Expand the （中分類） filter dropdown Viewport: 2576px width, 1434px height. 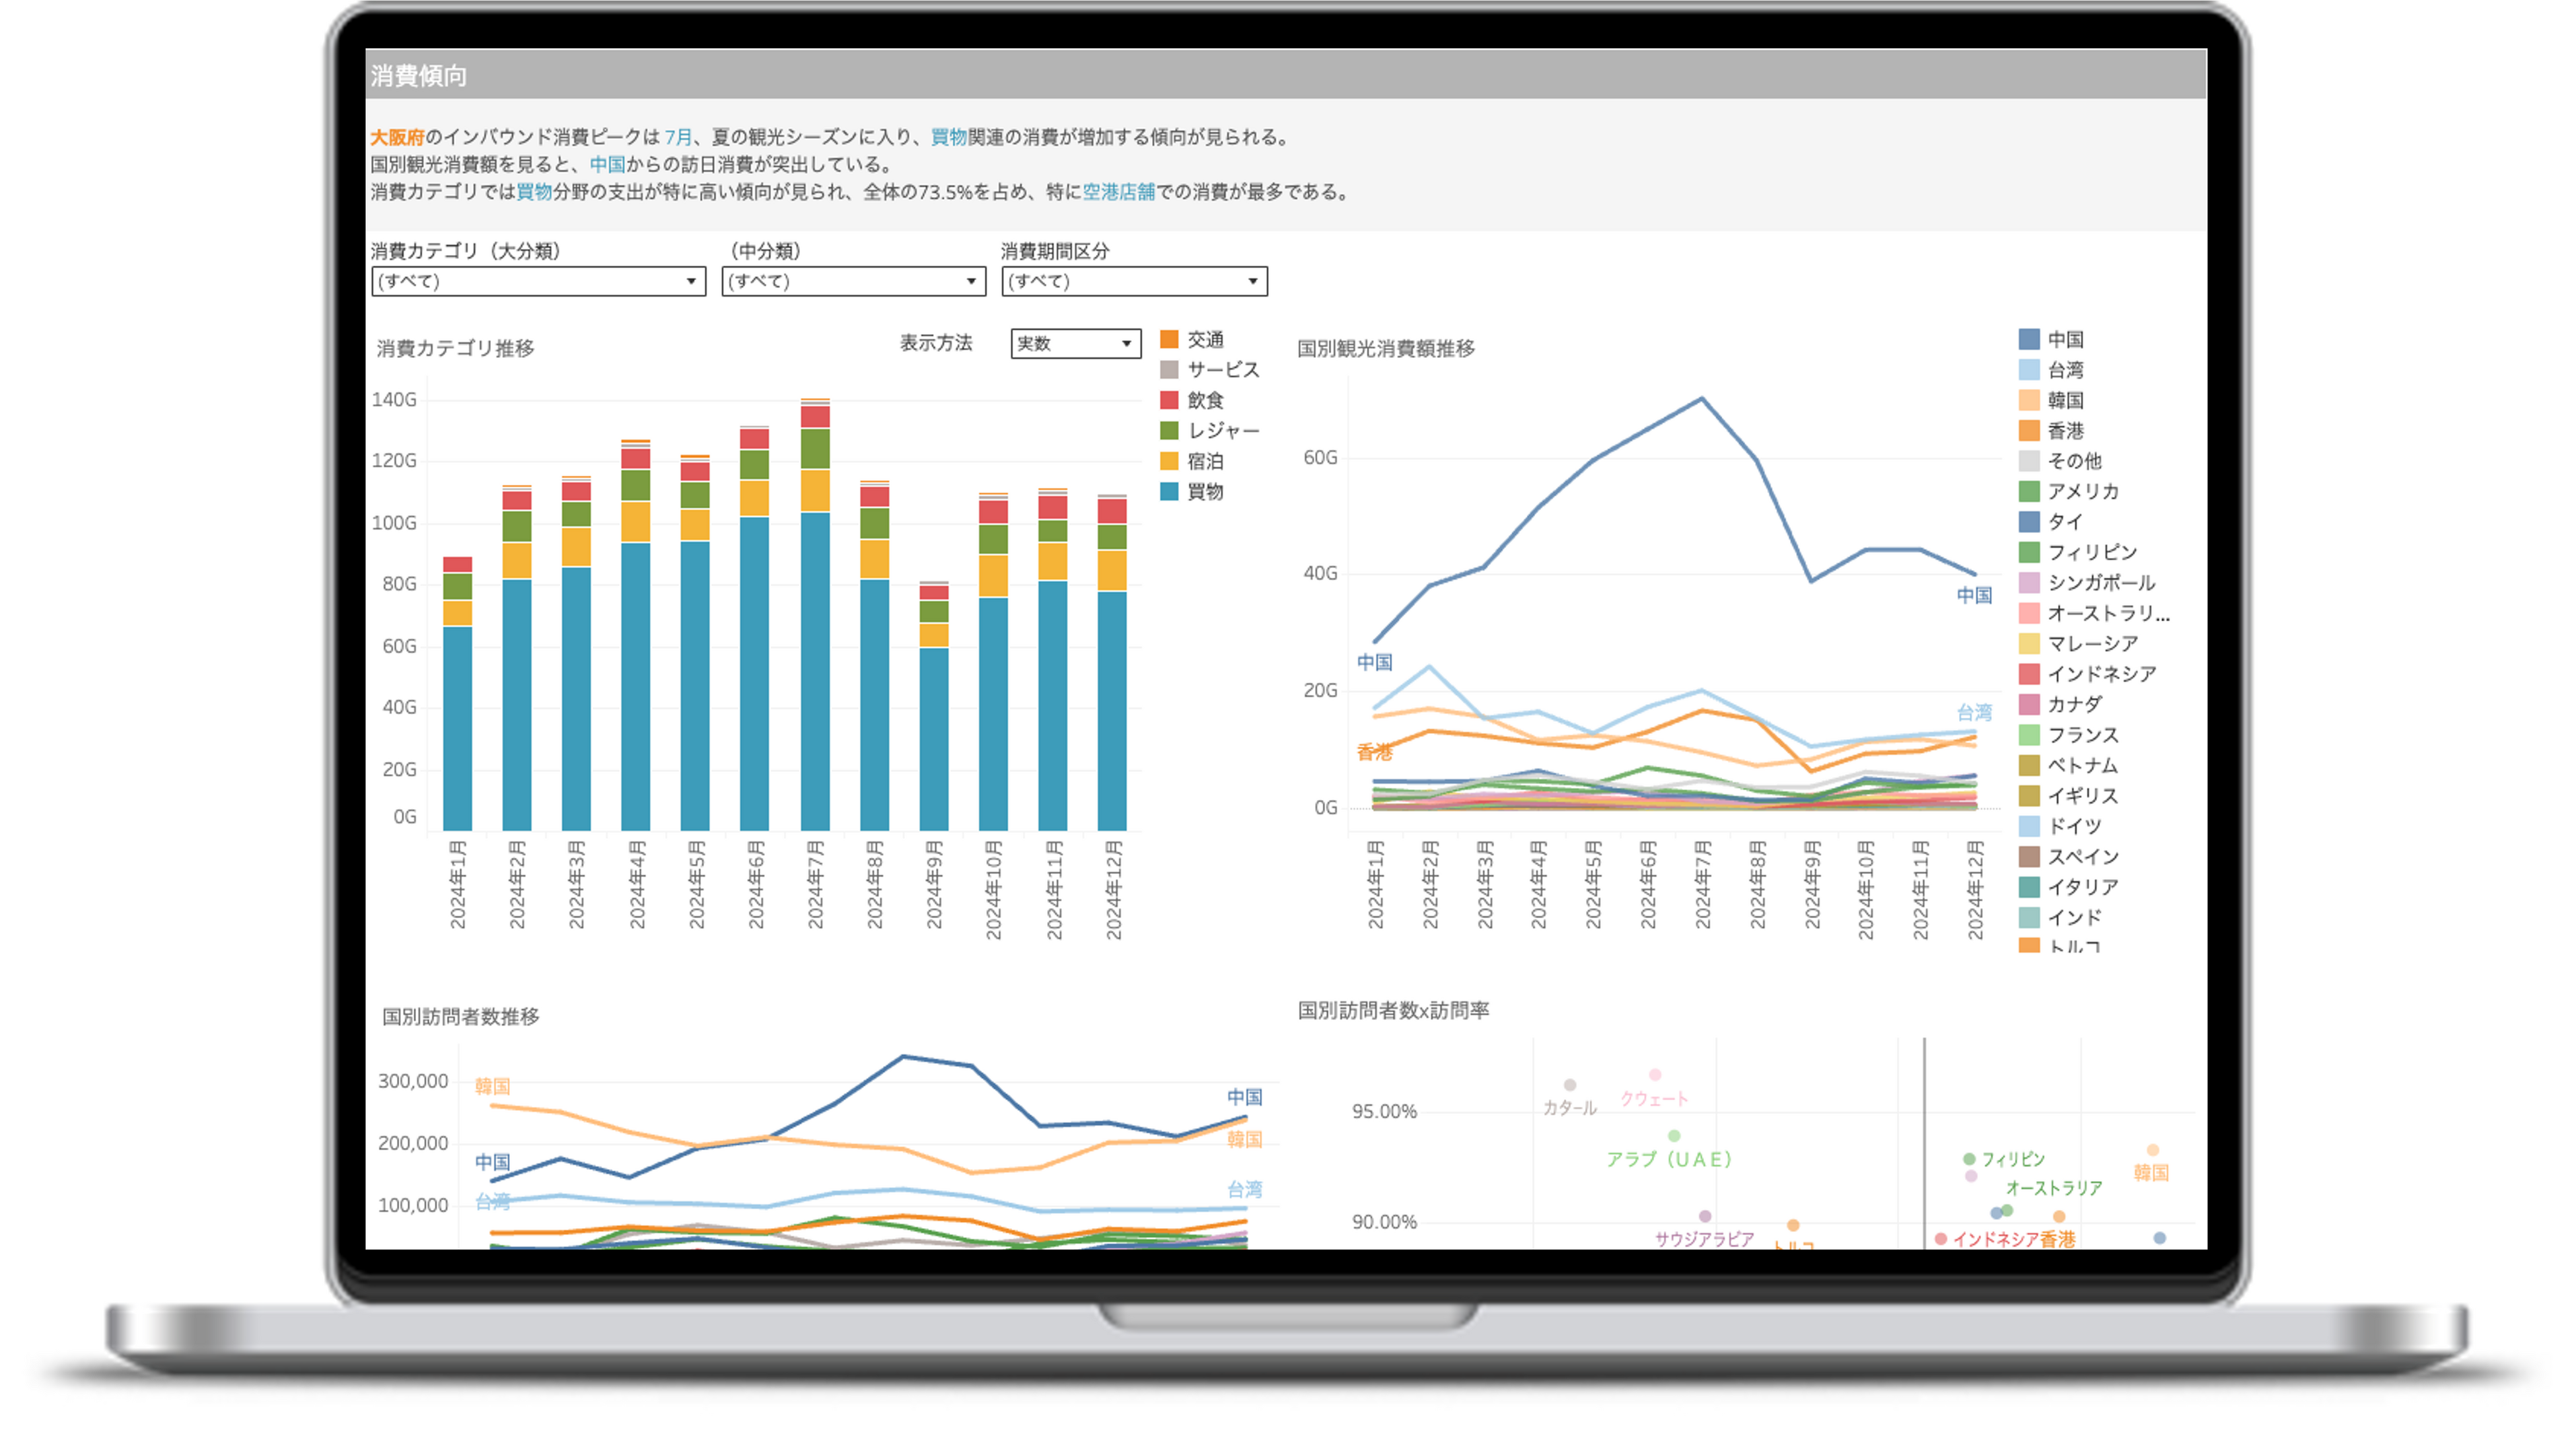click(x=853, y=281)
